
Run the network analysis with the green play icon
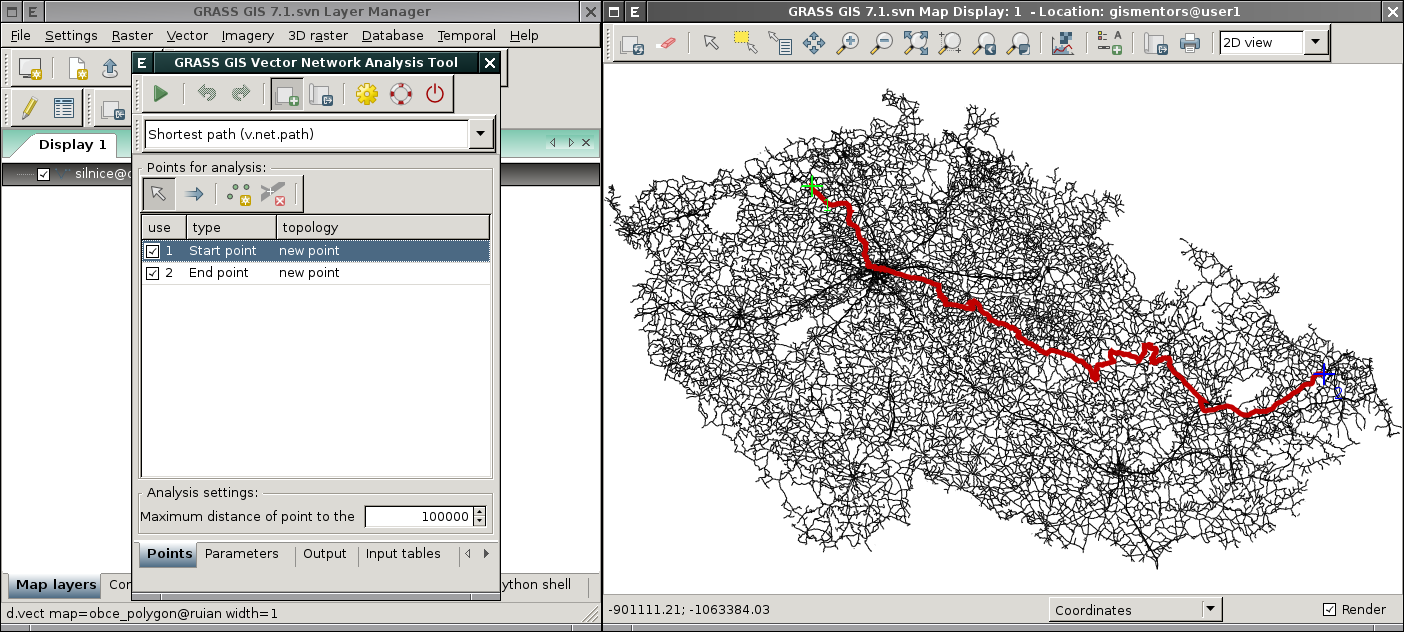click(x=160, y=94)
